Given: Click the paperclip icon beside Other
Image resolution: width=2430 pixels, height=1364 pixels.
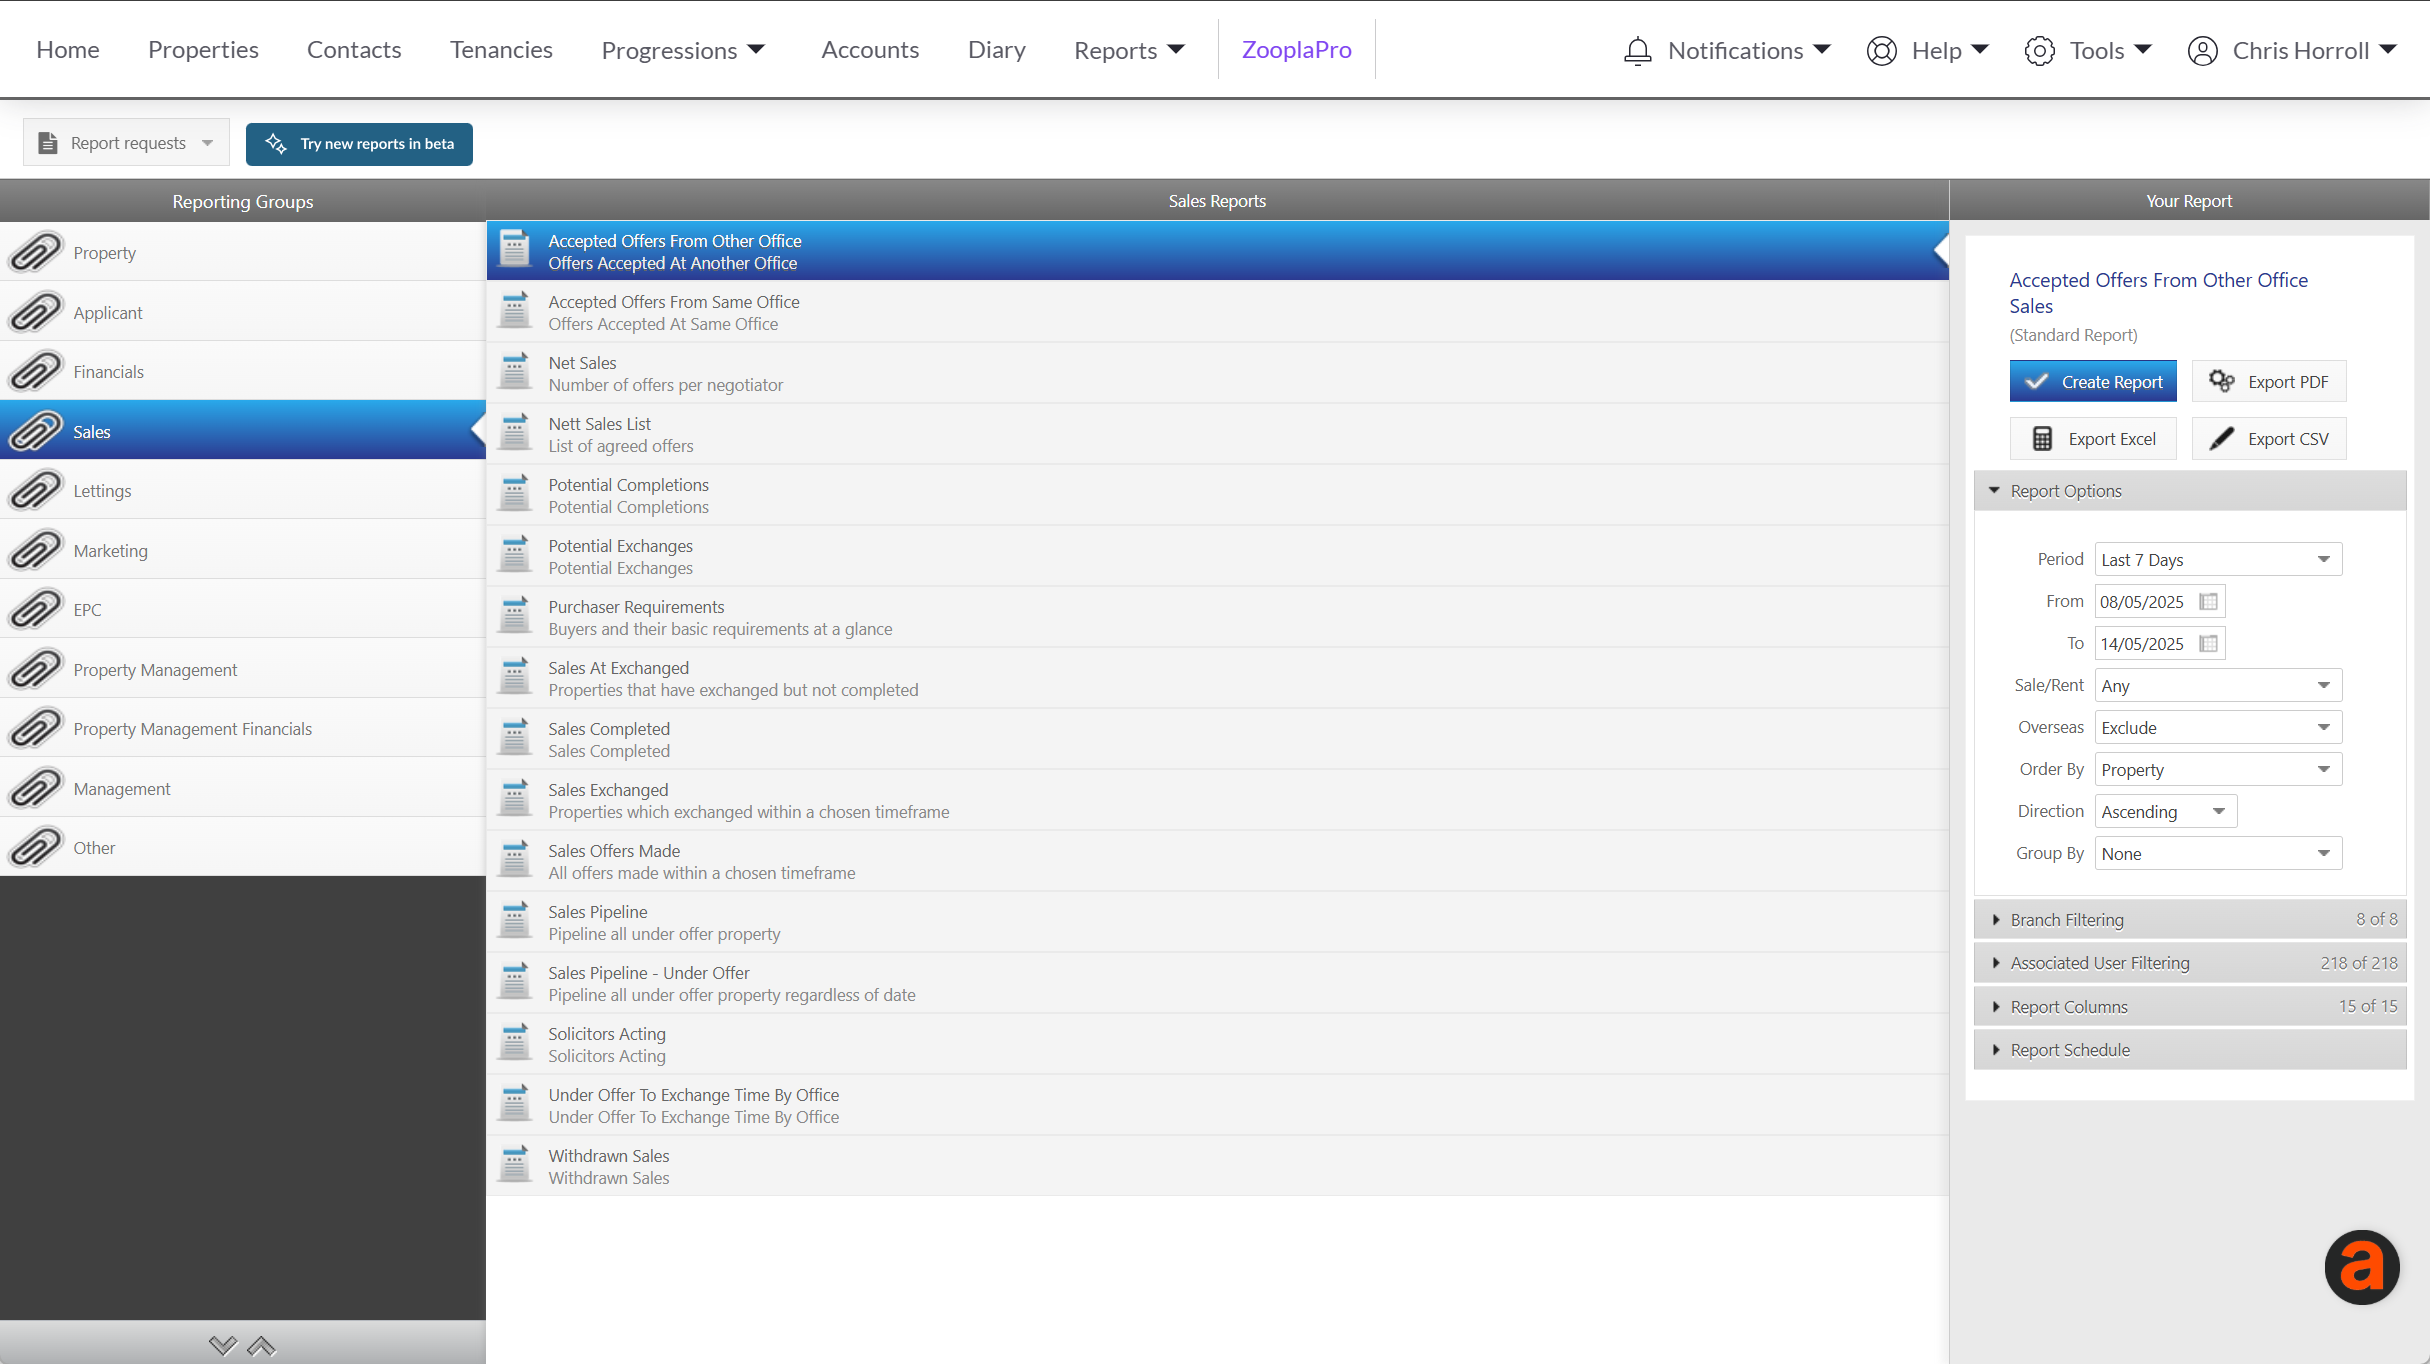Looking at the screenshot, I should click(x=36, y=847).
